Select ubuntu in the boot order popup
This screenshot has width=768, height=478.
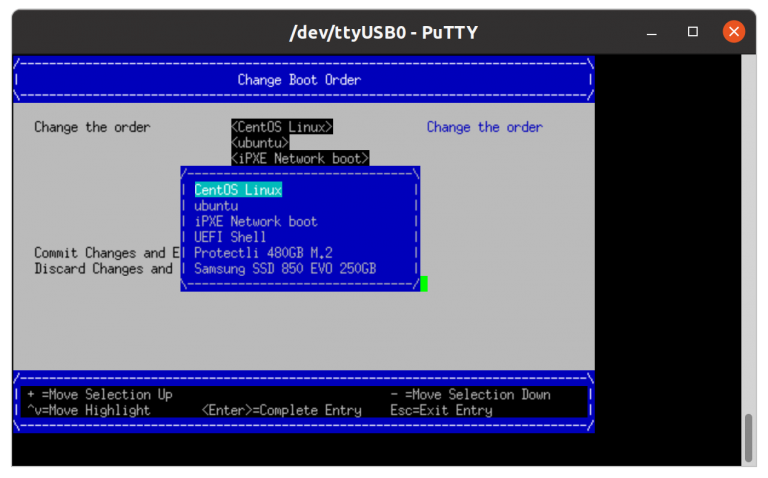point(216,206)
